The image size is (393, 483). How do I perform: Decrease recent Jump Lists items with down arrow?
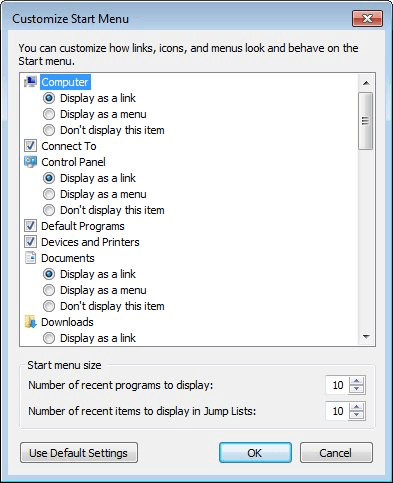pos(357,415)
